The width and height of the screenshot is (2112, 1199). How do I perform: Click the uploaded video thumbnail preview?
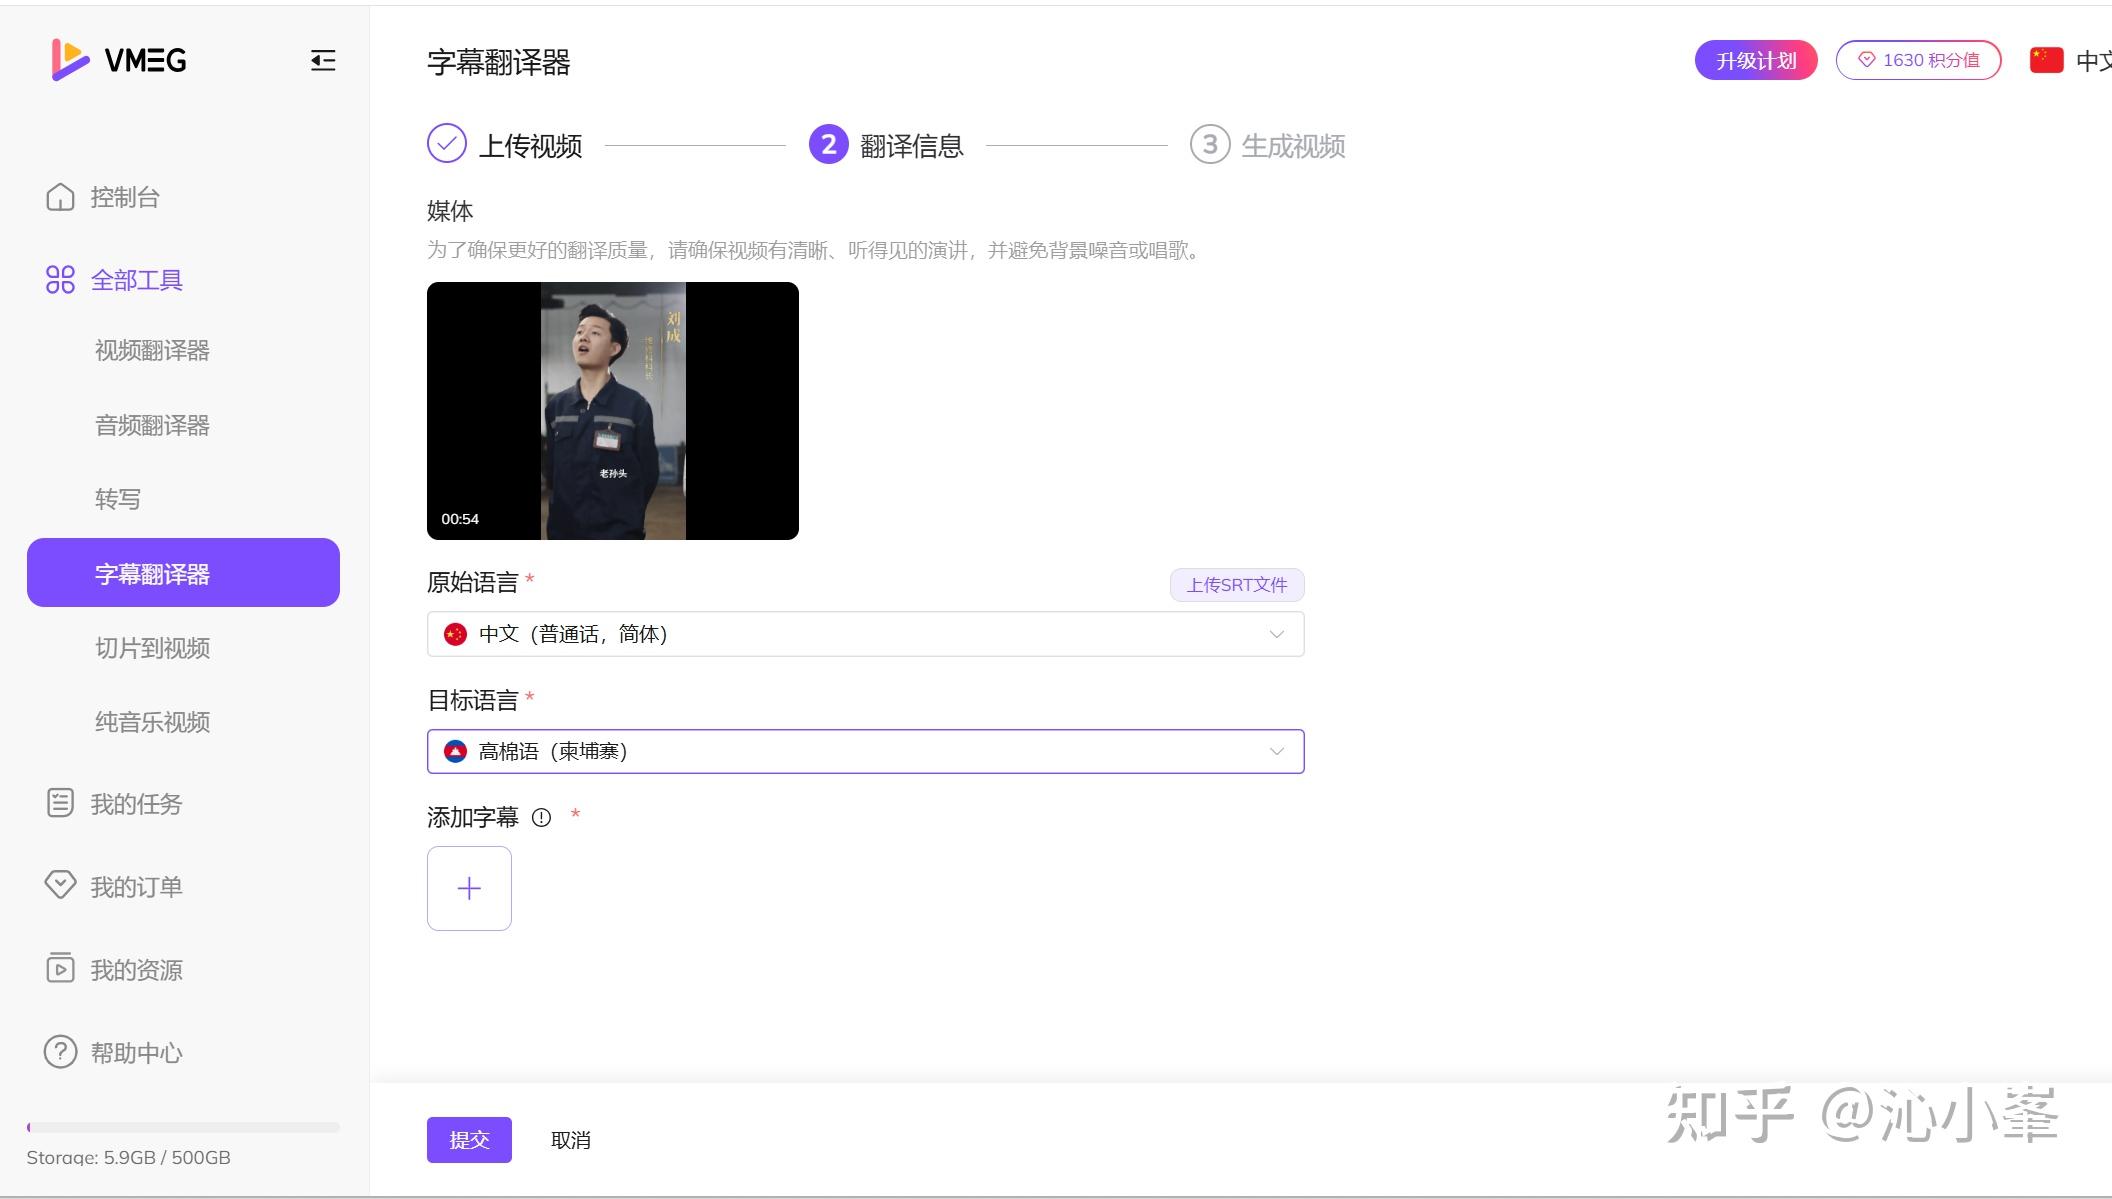pos(612,410)
